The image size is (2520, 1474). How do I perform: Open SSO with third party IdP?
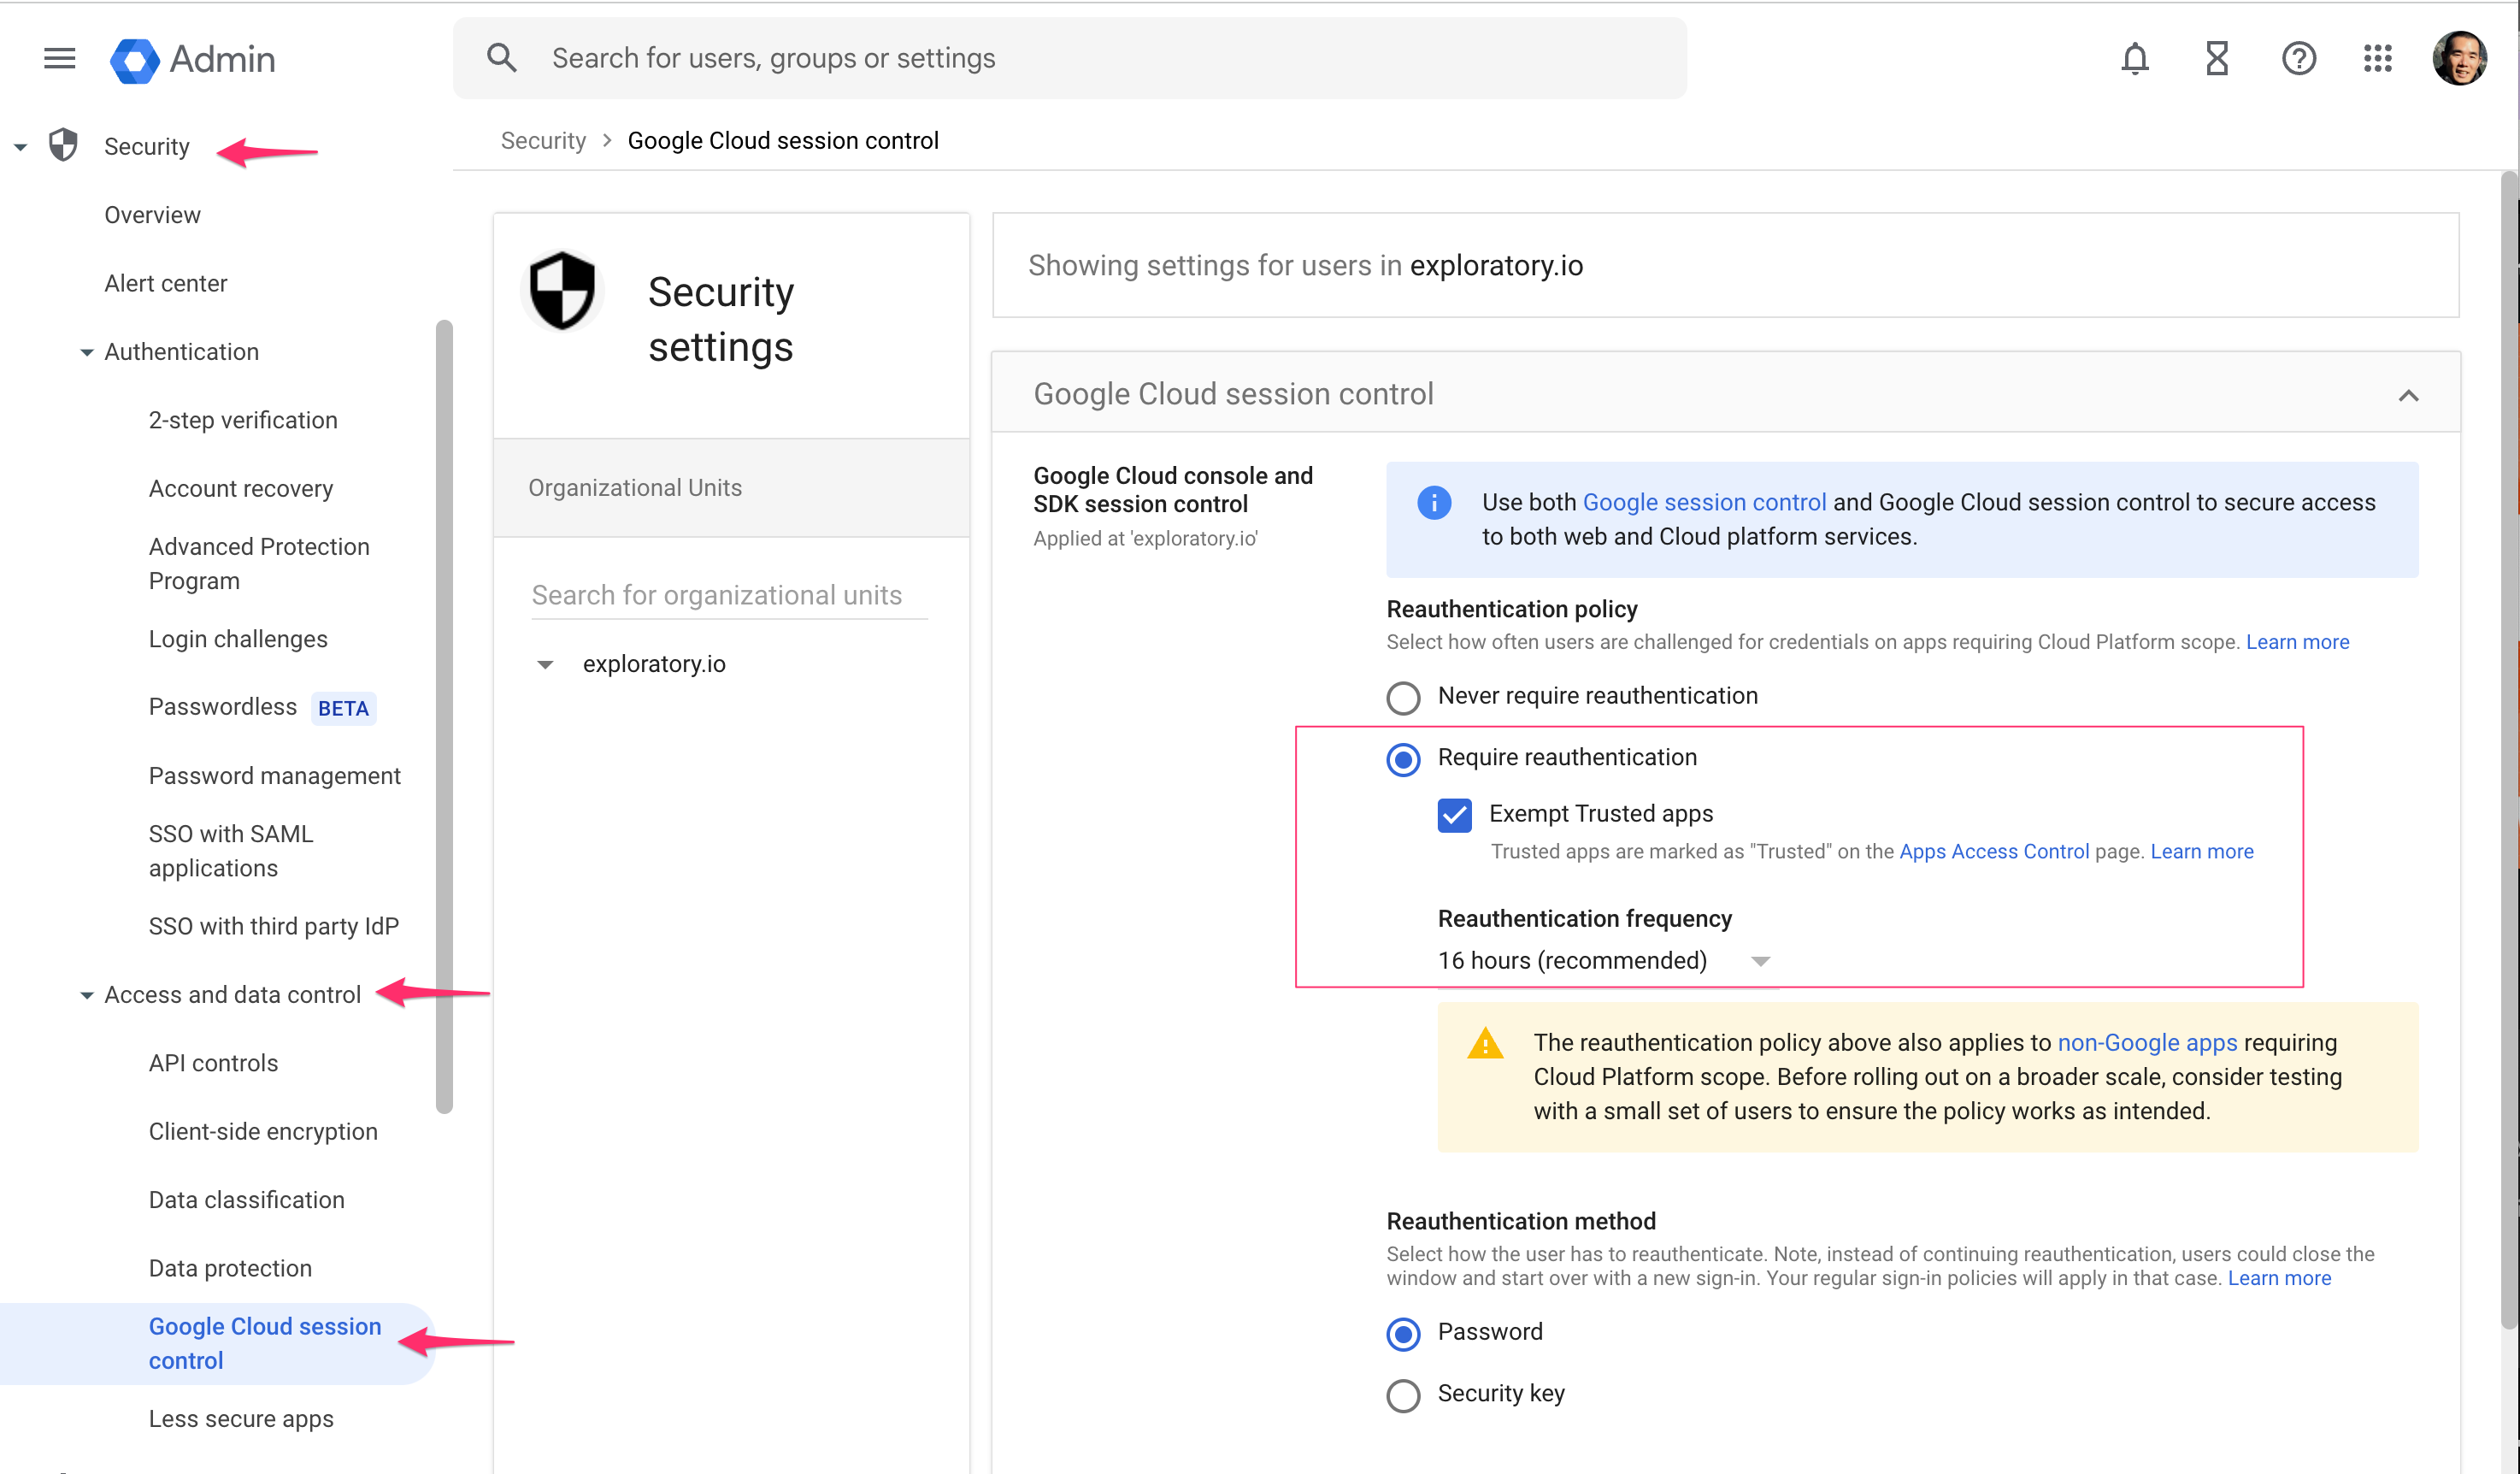tap(273, 926)
